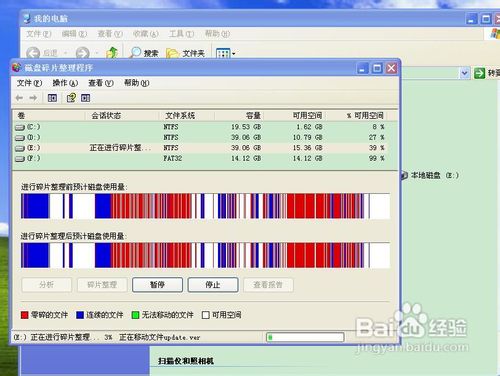This screenshot has width=500, height=376.
Task: Click the % 可用空间 column header
Action: point(356,116)
